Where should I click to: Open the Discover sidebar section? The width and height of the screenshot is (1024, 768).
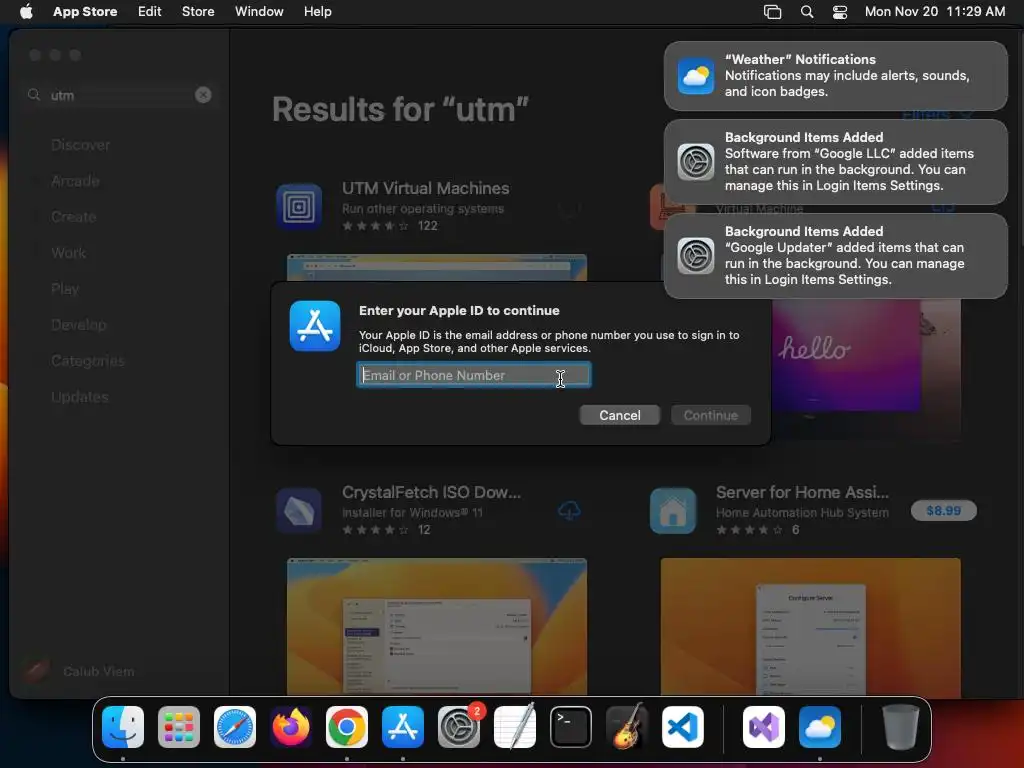click(80, 145)
